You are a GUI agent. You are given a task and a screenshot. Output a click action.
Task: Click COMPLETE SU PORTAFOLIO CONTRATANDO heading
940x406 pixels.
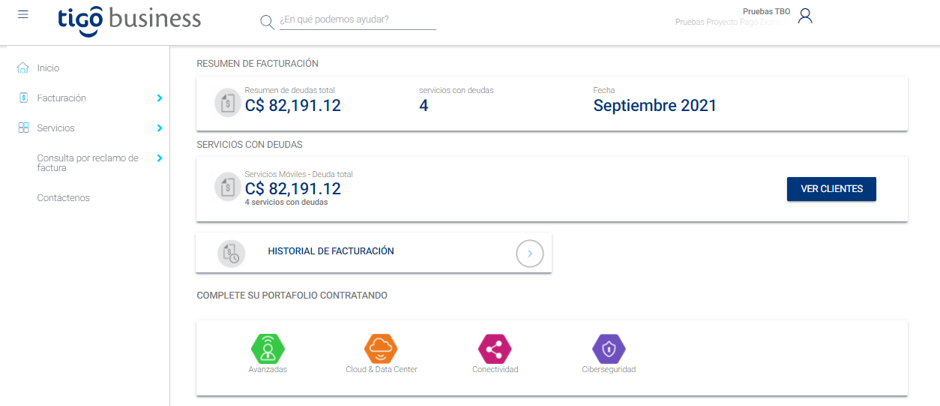point(291,296)
